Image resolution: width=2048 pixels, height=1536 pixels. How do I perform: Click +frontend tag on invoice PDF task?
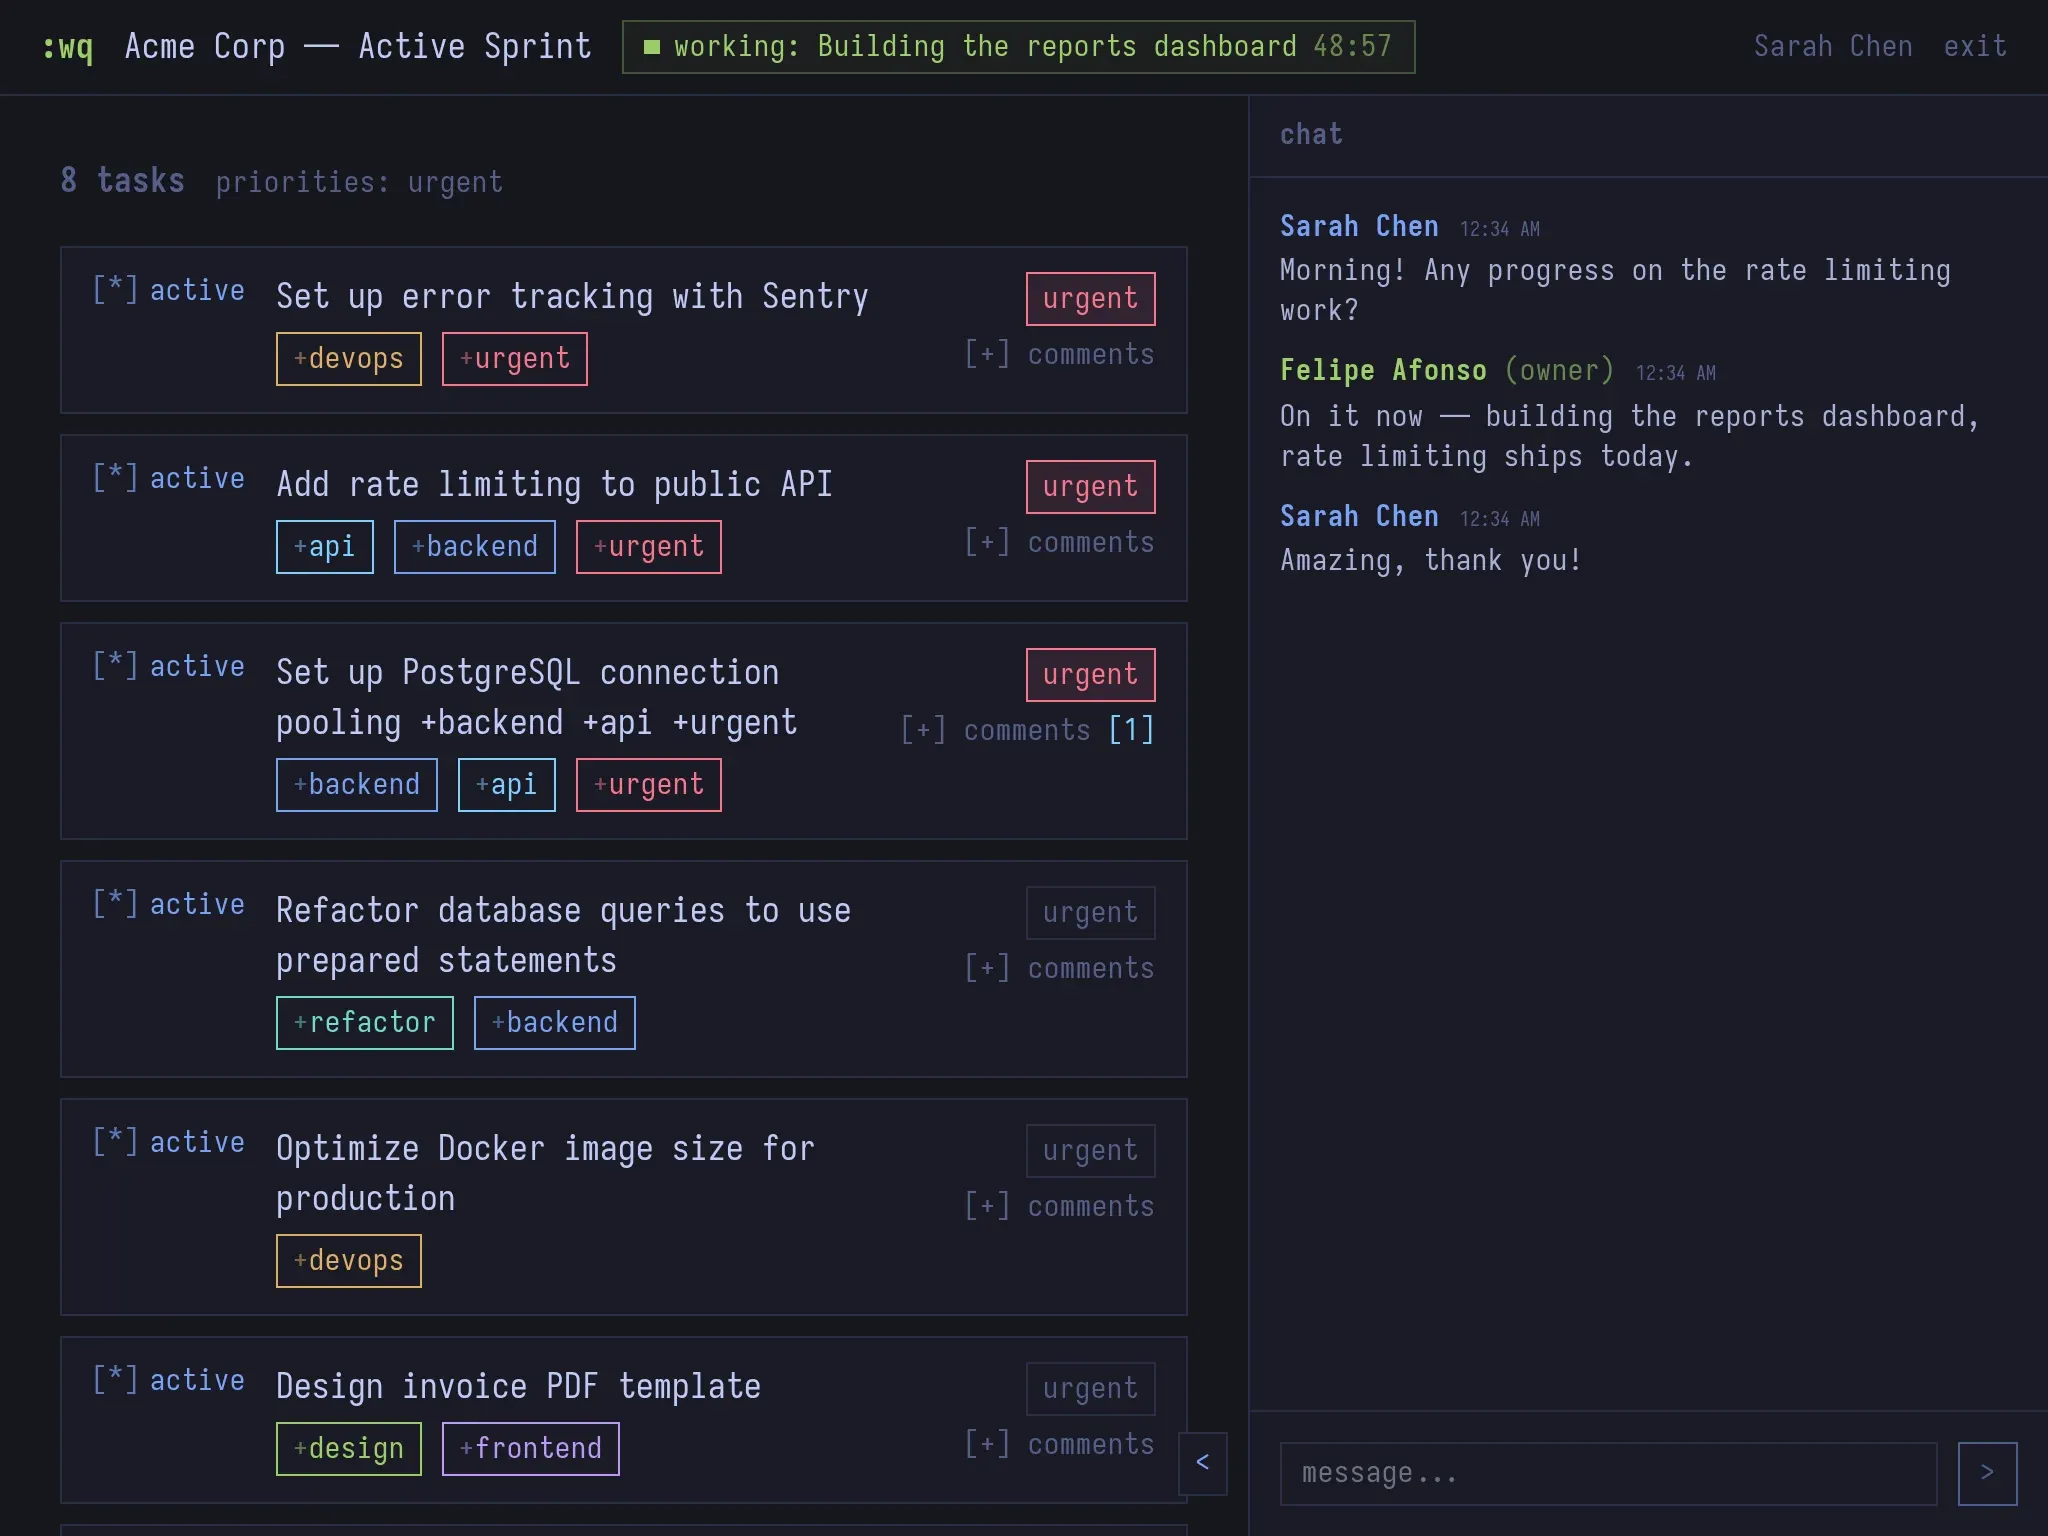tap(531, 1449)
